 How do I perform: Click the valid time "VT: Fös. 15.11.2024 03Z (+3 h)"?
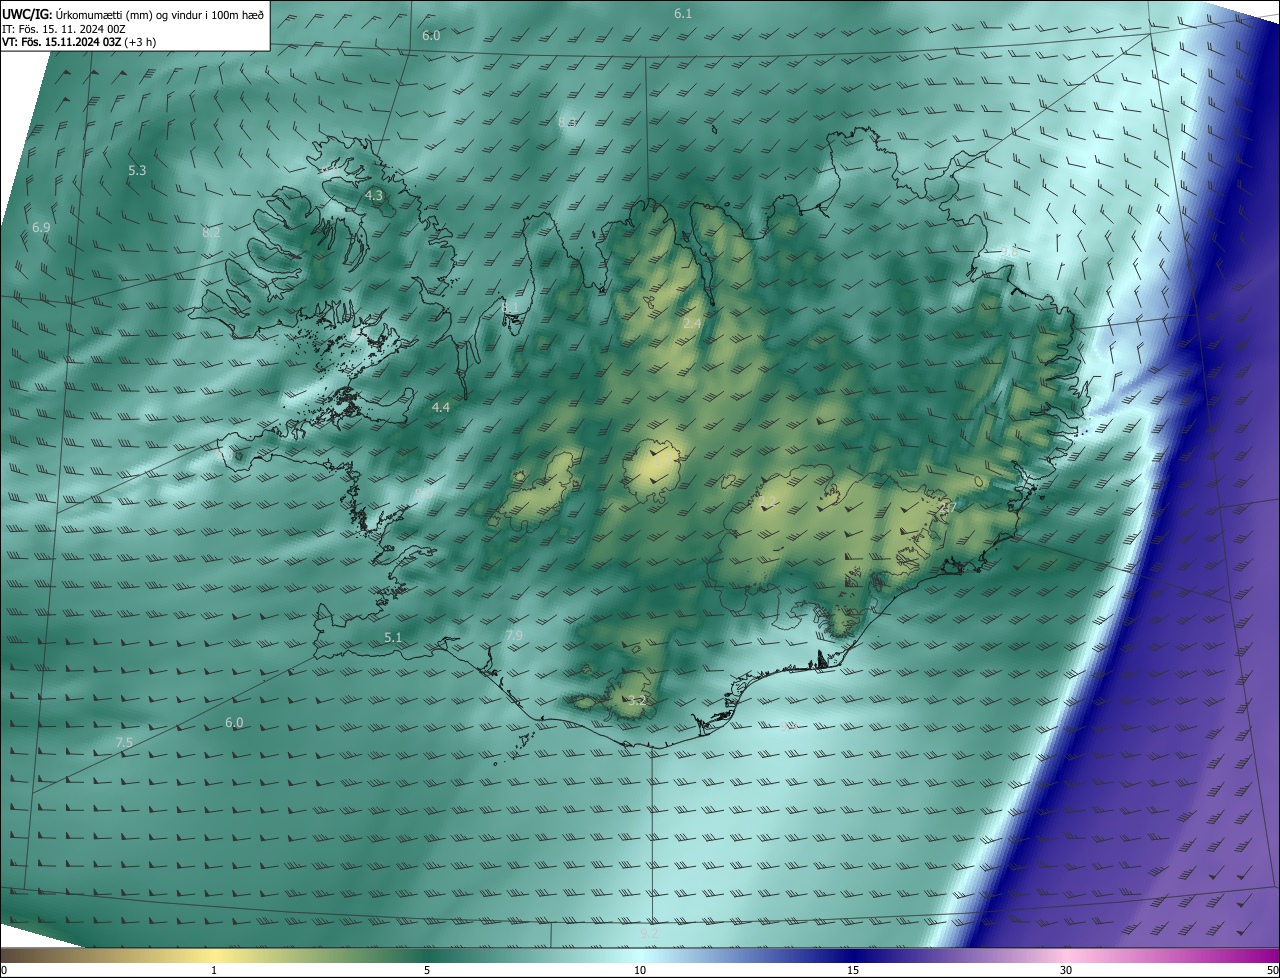(x=79, y=42)
